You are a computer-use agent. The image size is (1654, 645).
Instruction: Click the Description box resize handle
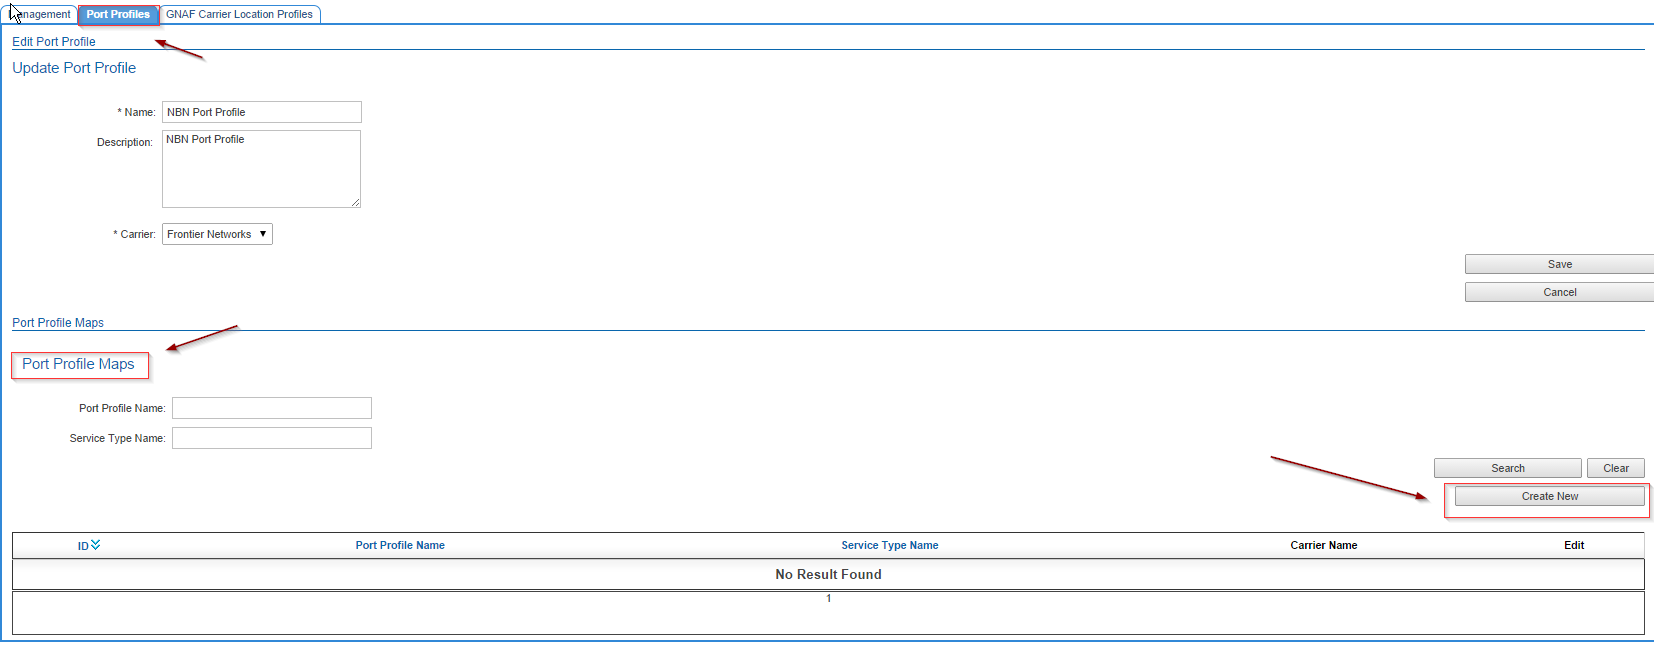(355, 203)
